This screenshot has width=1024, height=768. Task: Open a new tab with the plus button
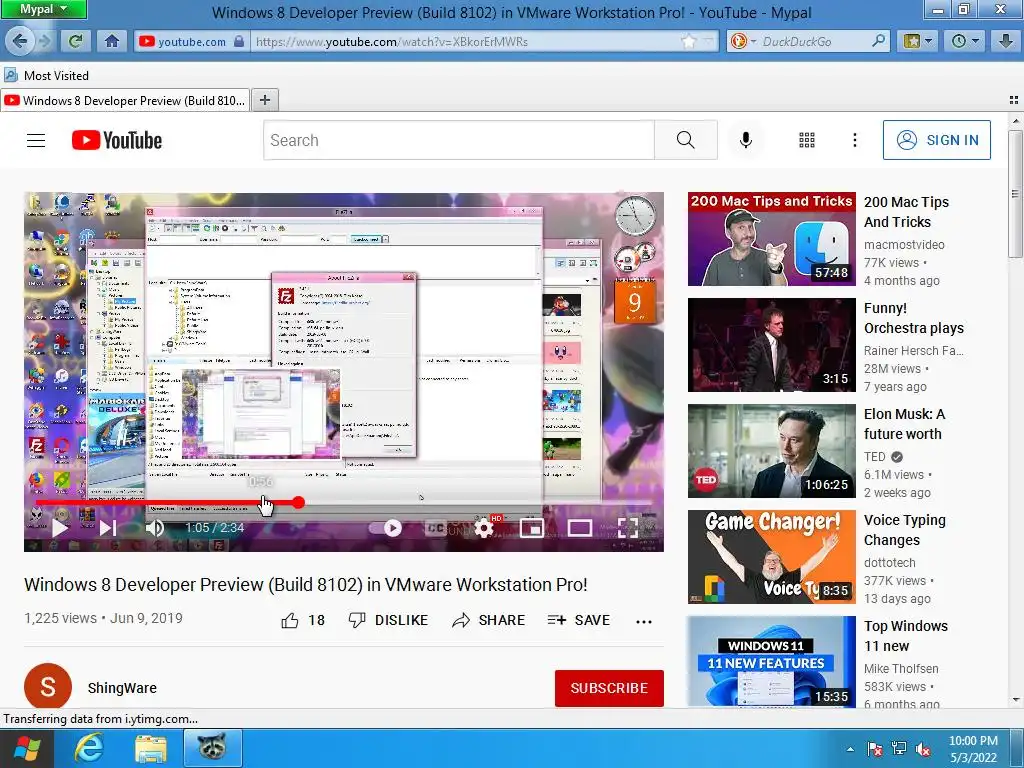(x=264, y=100)
